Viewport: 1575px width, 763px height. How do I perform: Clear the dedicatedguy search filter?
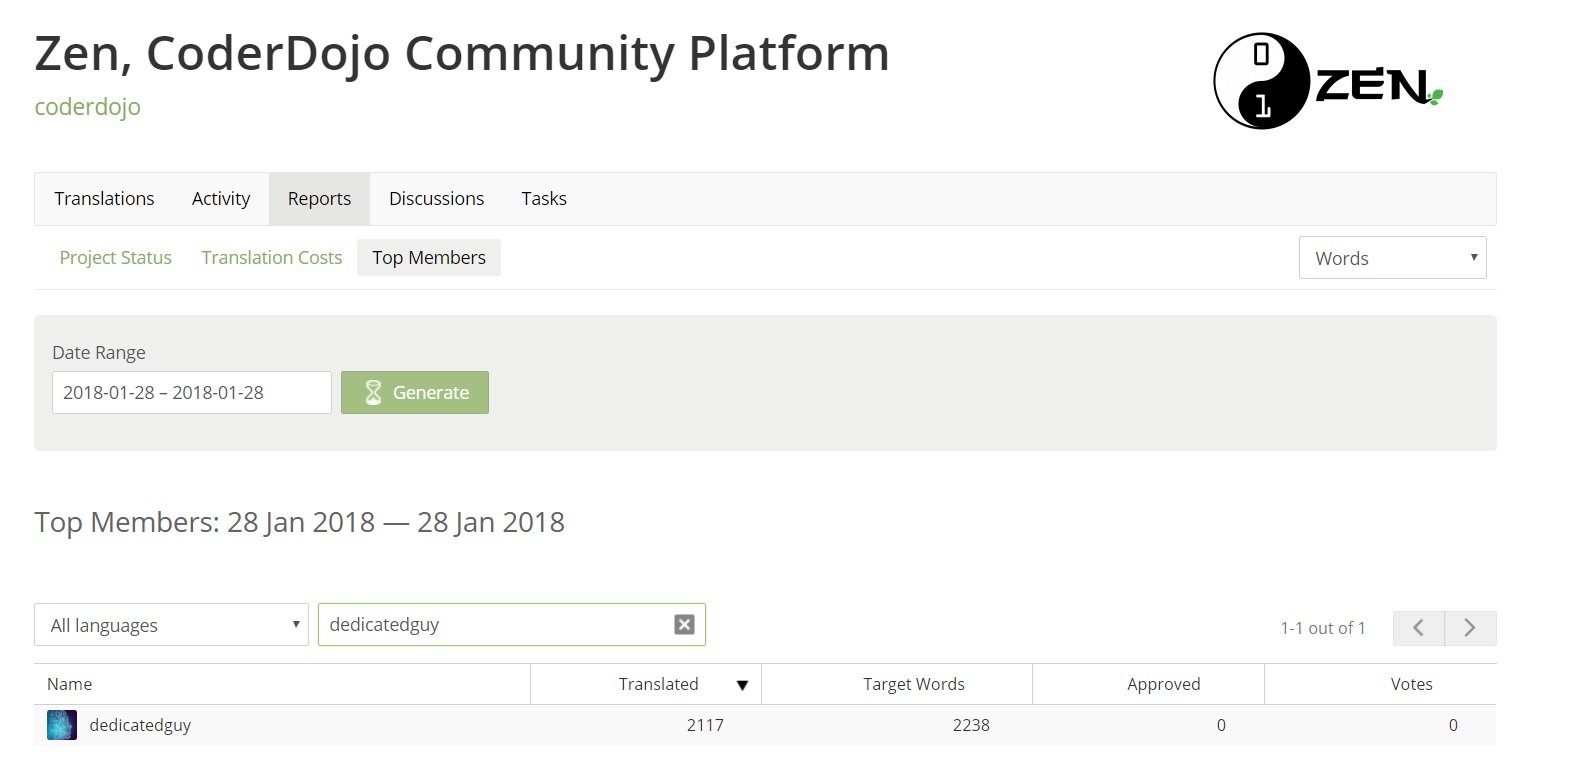coord(684,625)
